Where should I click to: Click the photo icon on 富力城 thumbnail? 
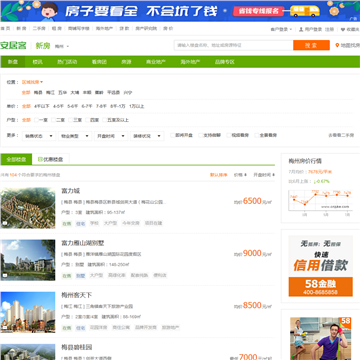tap(4, 223)
